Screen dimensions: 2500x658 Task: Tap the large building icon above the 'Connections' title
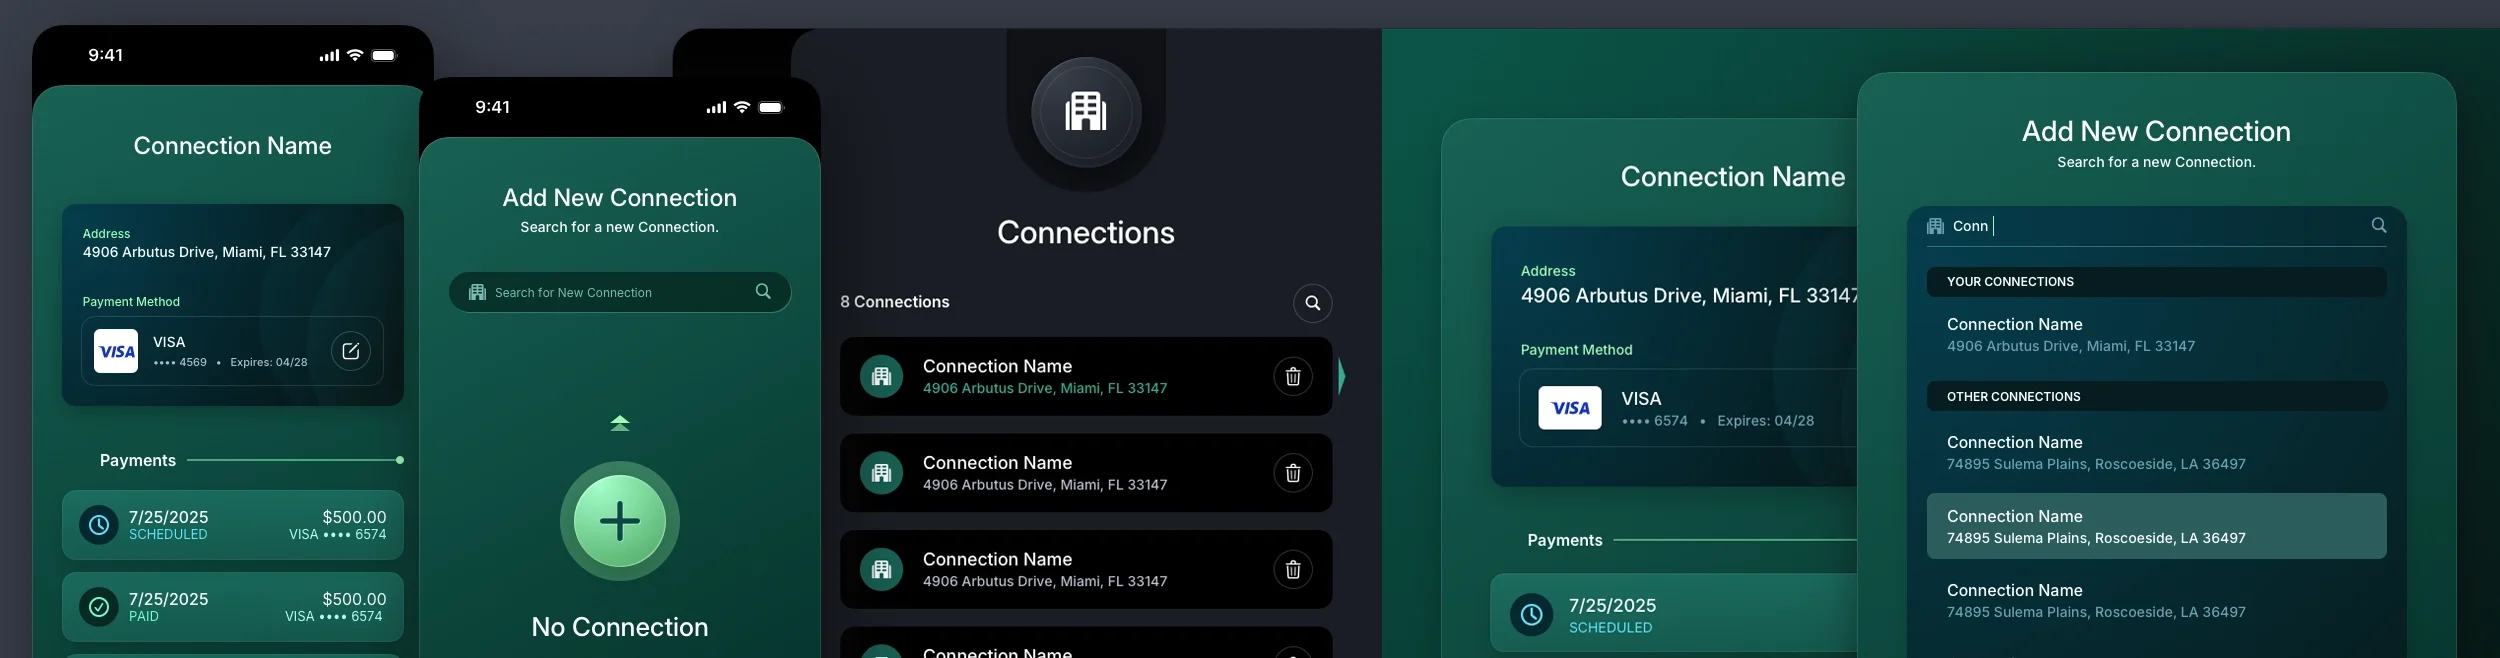point(1086,111)
